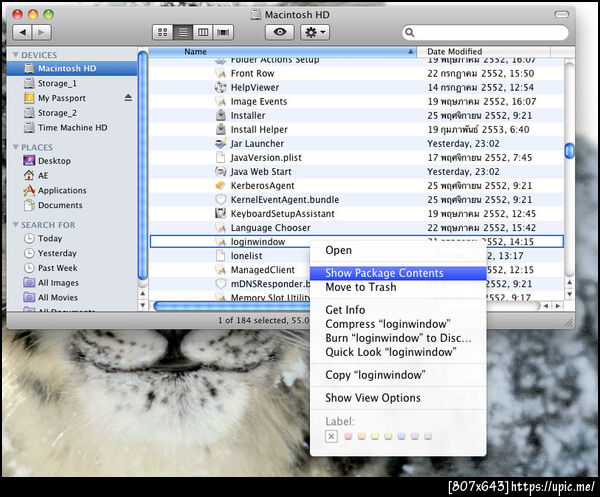Switch to list view
Image resolution: width=600 pixels, height=497 pixels.
(x=183, y=33)
